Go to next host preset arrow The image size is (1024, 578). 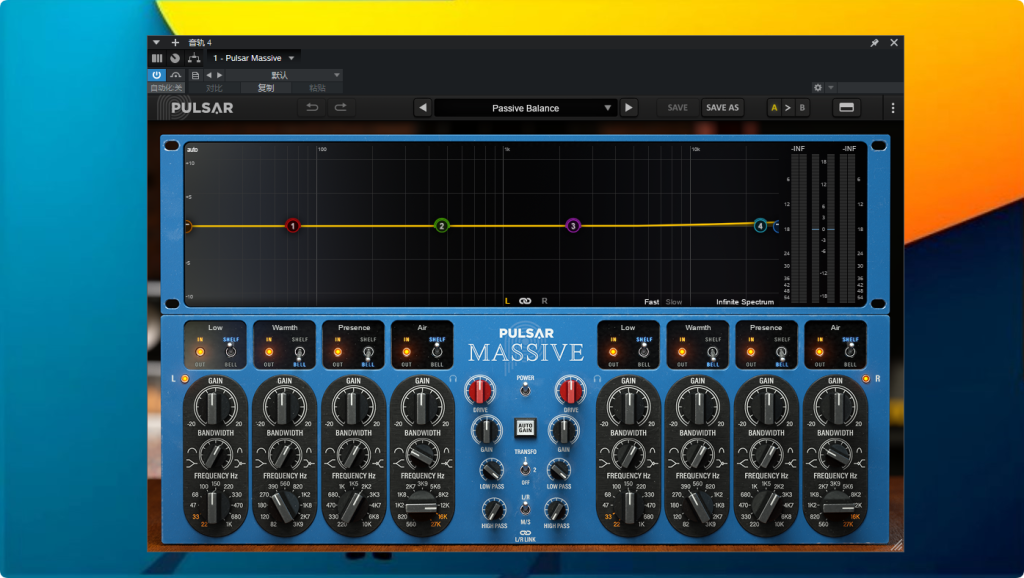[219, 75]
